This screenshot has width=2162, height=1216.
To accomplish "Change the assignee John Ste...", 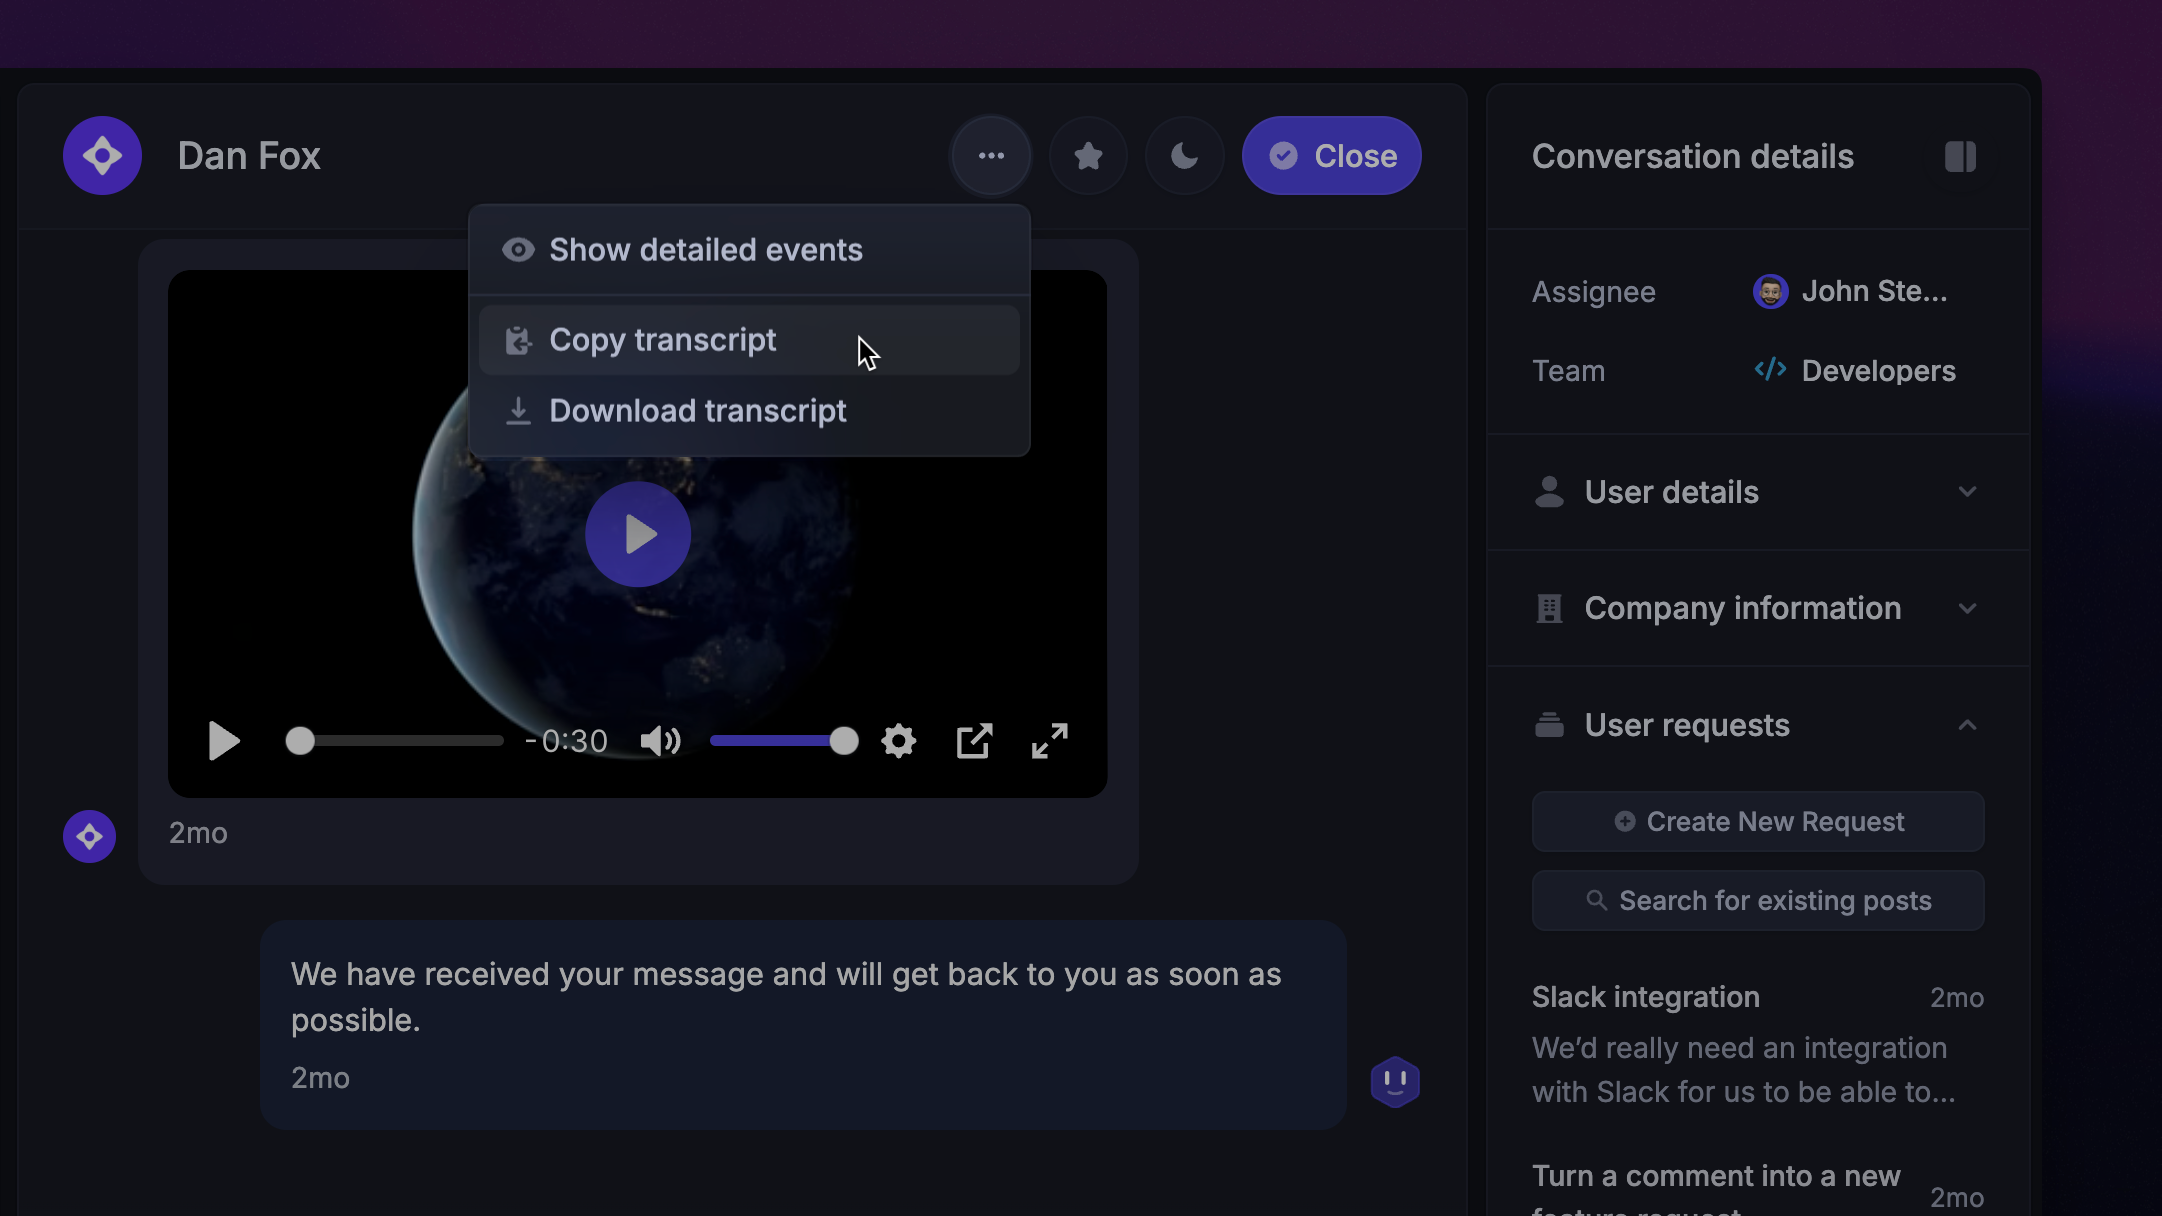I will (x=1850, y=291).
